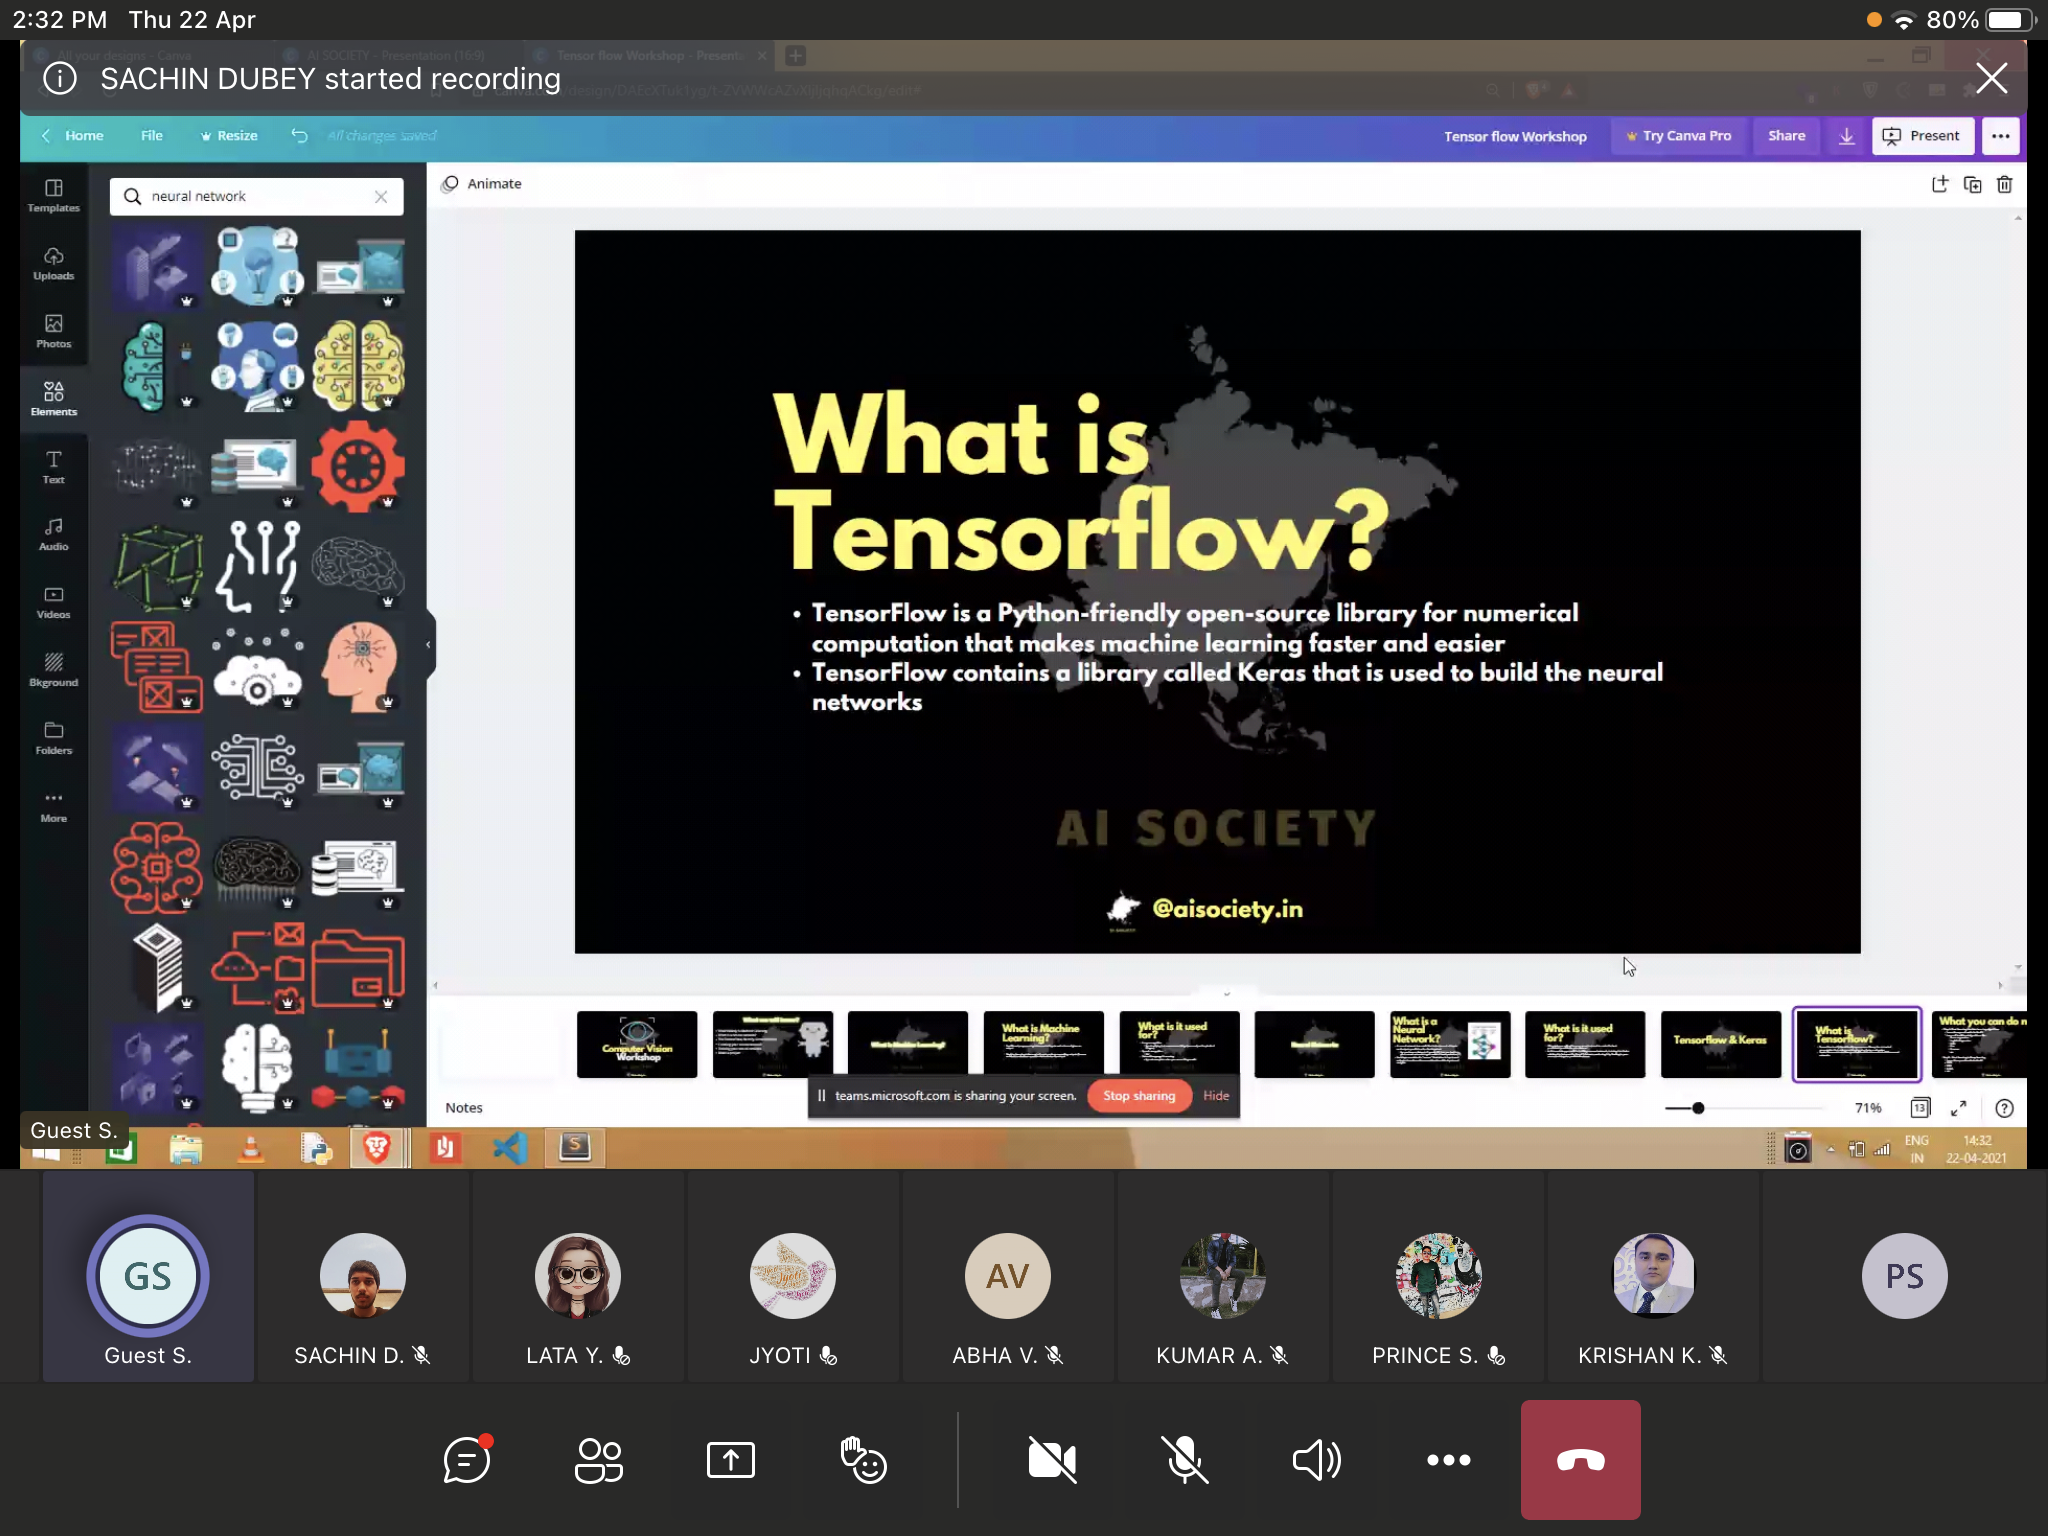The width and height of the screenshot is (2048, 1536).
Task: Click Stop sharing button
Action: pos(1139,1096)
